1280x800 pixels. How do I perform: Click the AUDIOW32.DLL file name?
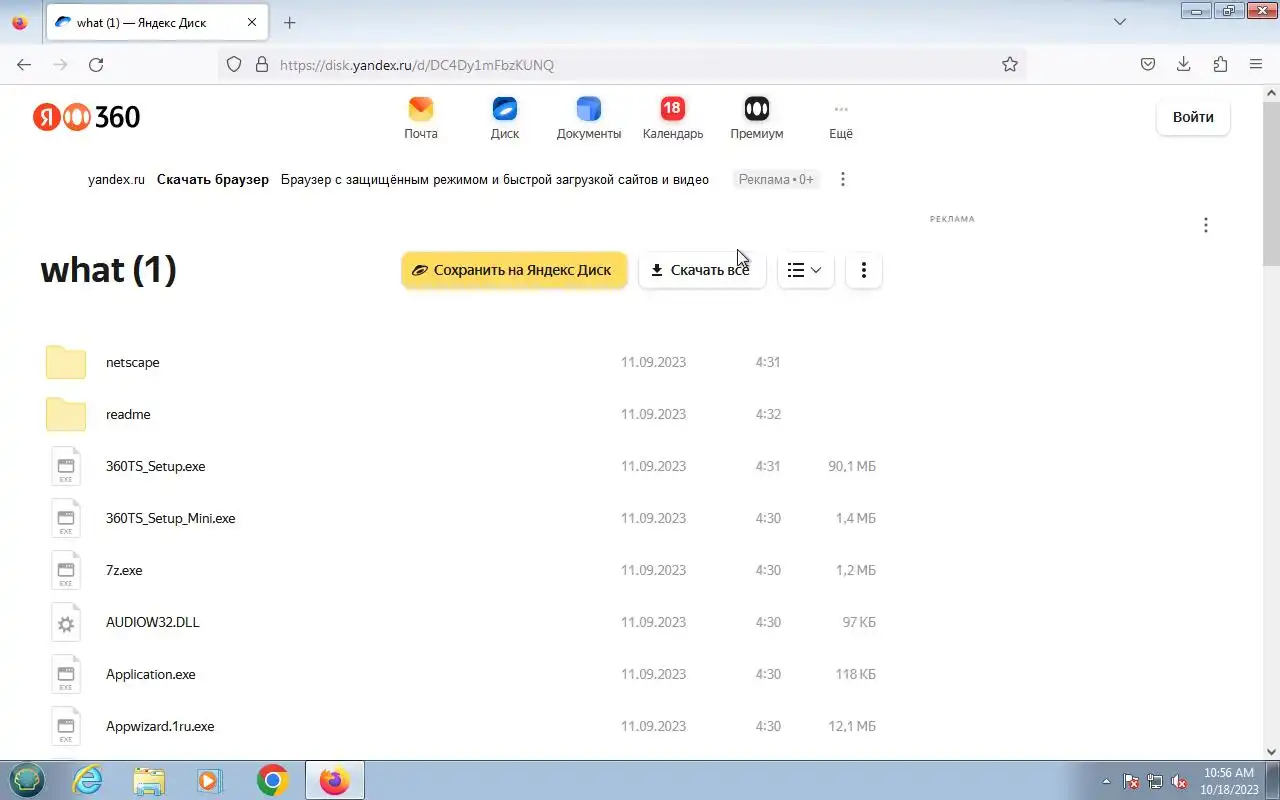point(153,622)
